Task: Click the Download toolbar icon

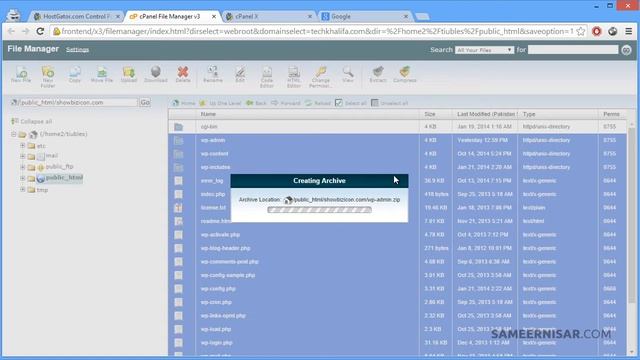Action: click(156, 75)
